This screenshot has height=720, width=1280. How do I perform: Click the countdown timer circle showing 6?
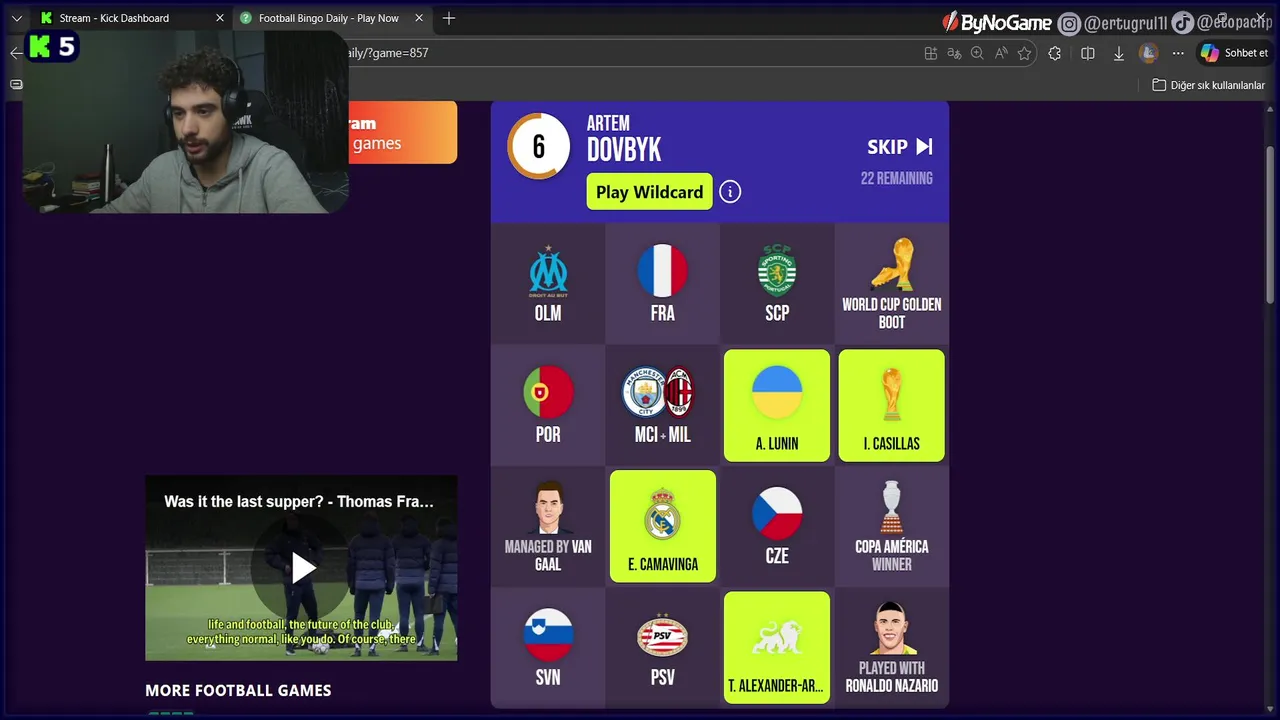pos(539,147)
